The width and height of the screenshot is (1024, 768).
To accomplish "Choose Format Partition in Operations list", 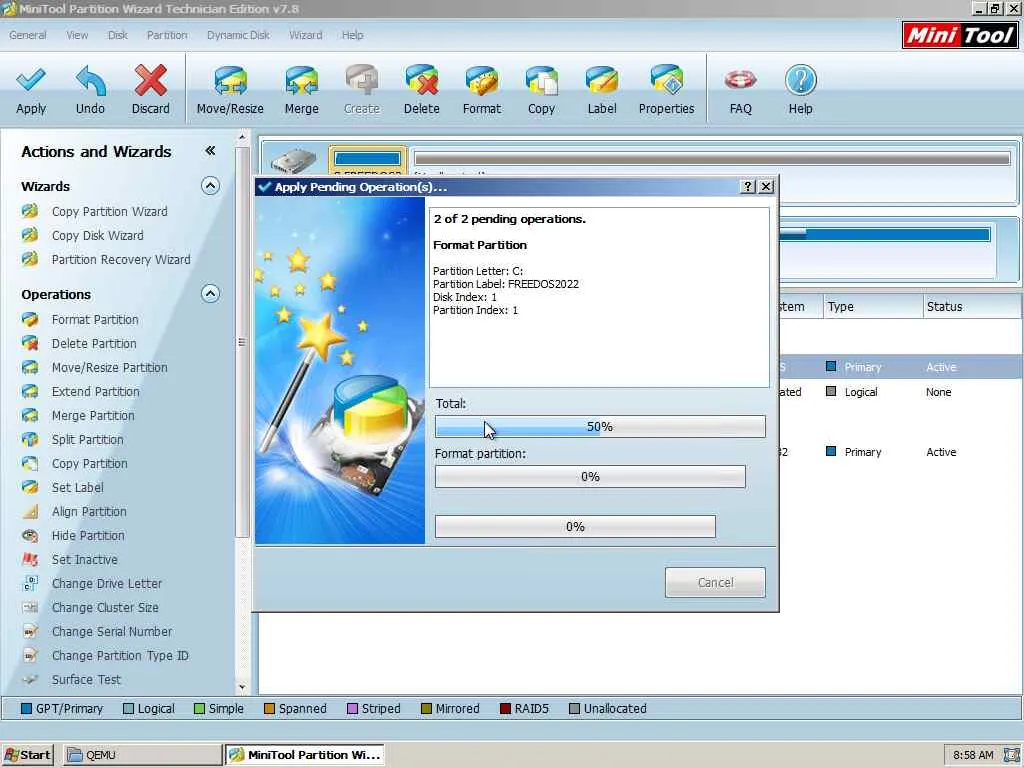I will tap(95, 319).
